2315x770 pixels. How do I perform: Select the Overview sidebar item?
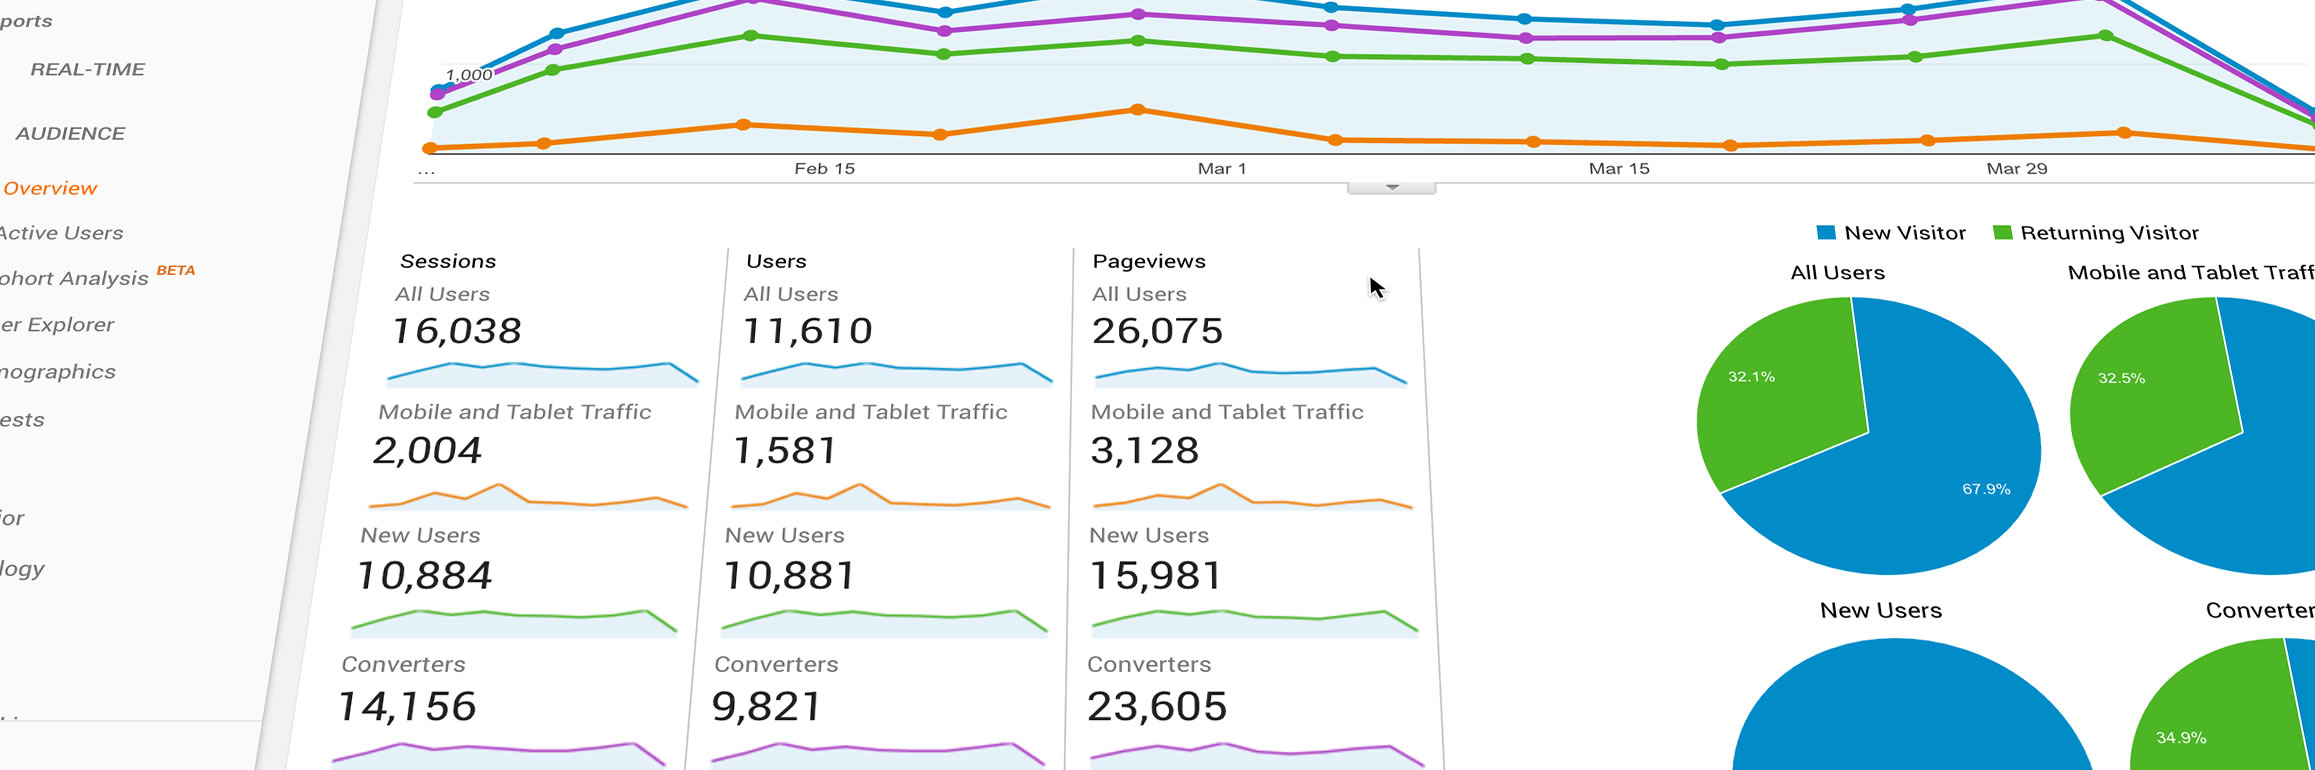point(50,188)
